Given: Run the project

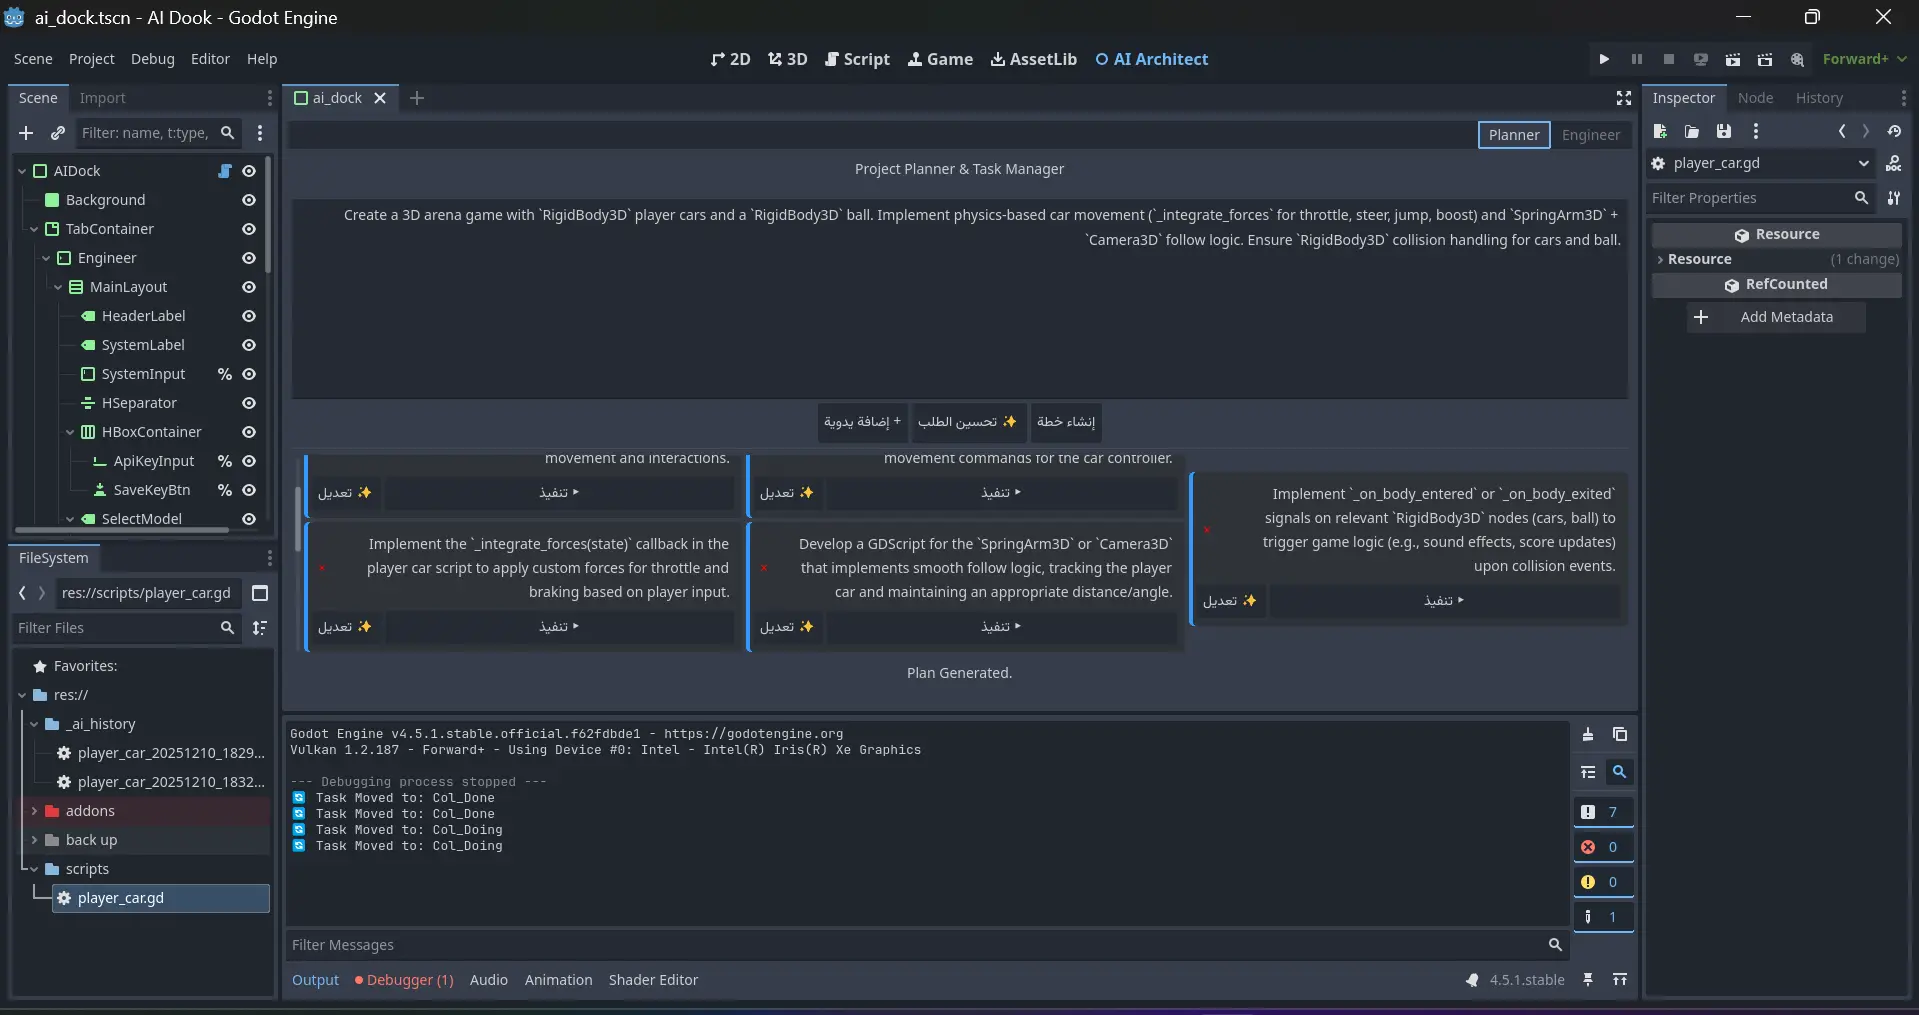Looking at the screenshot, I should point(1604,59).
